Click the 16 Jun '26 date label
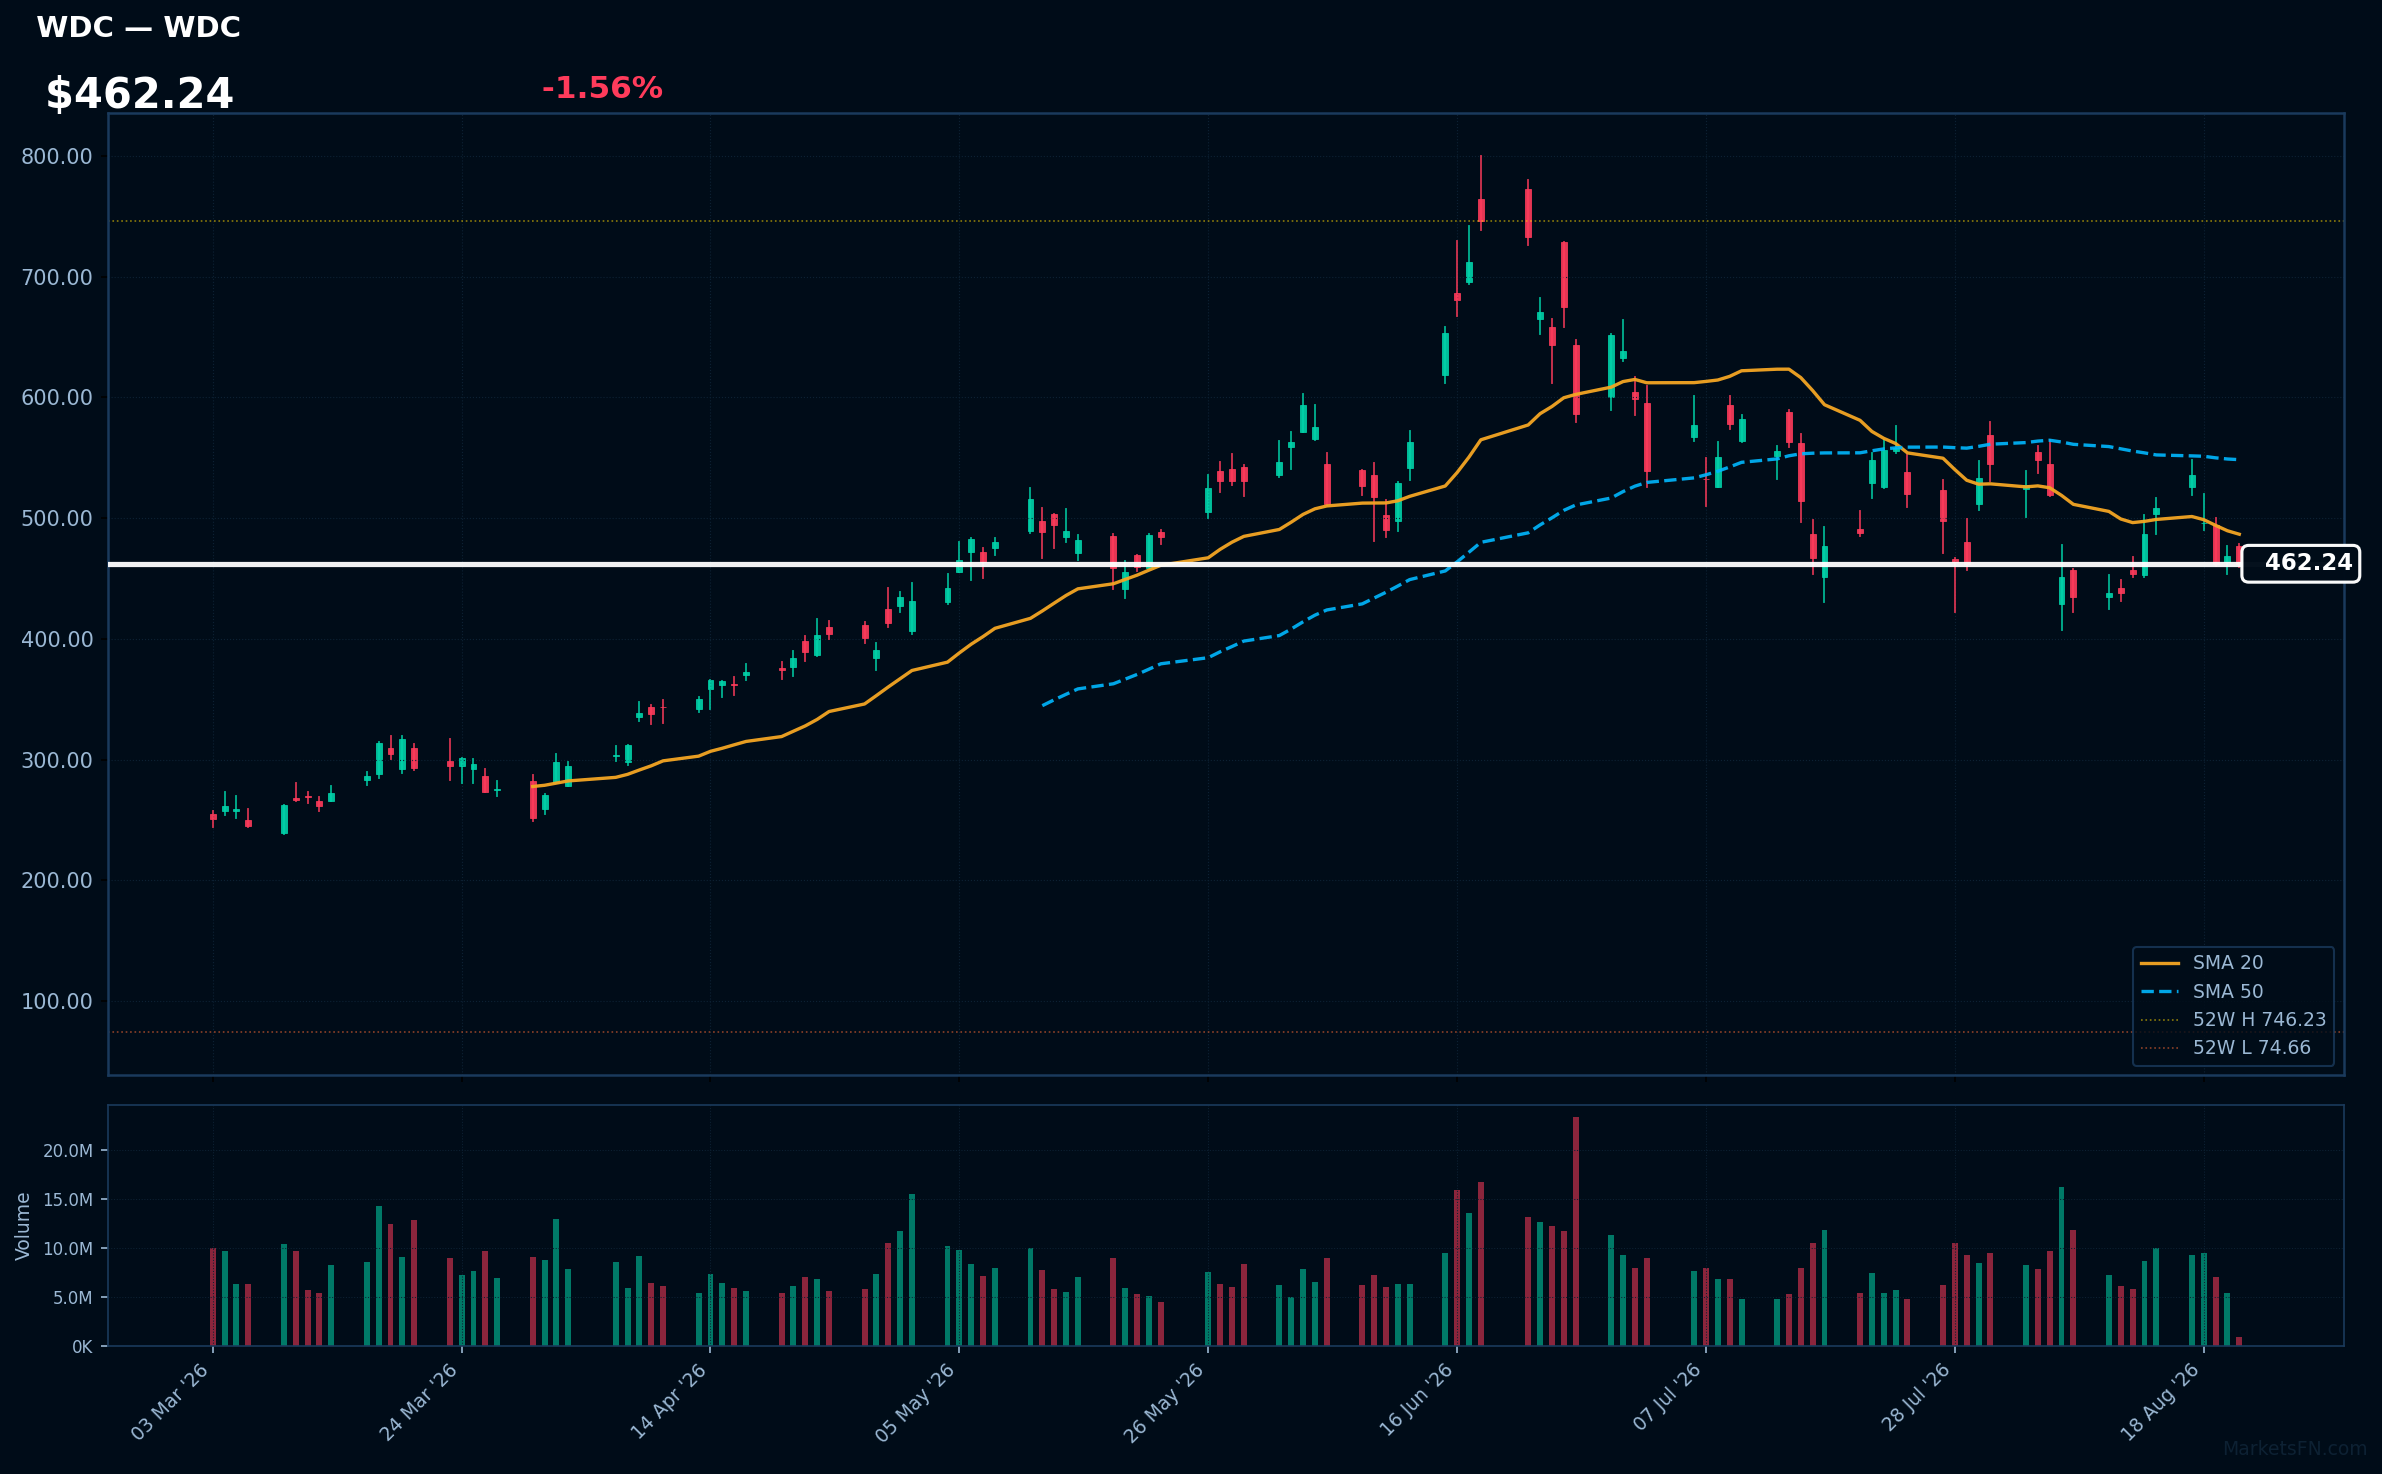The height and width of the screenshot is (1474, 2382). pos(1415,1401)
